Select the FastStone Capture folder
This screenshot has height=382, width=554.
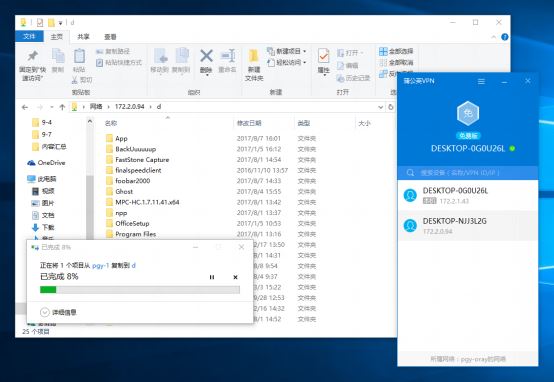click(x=142, y=160)
